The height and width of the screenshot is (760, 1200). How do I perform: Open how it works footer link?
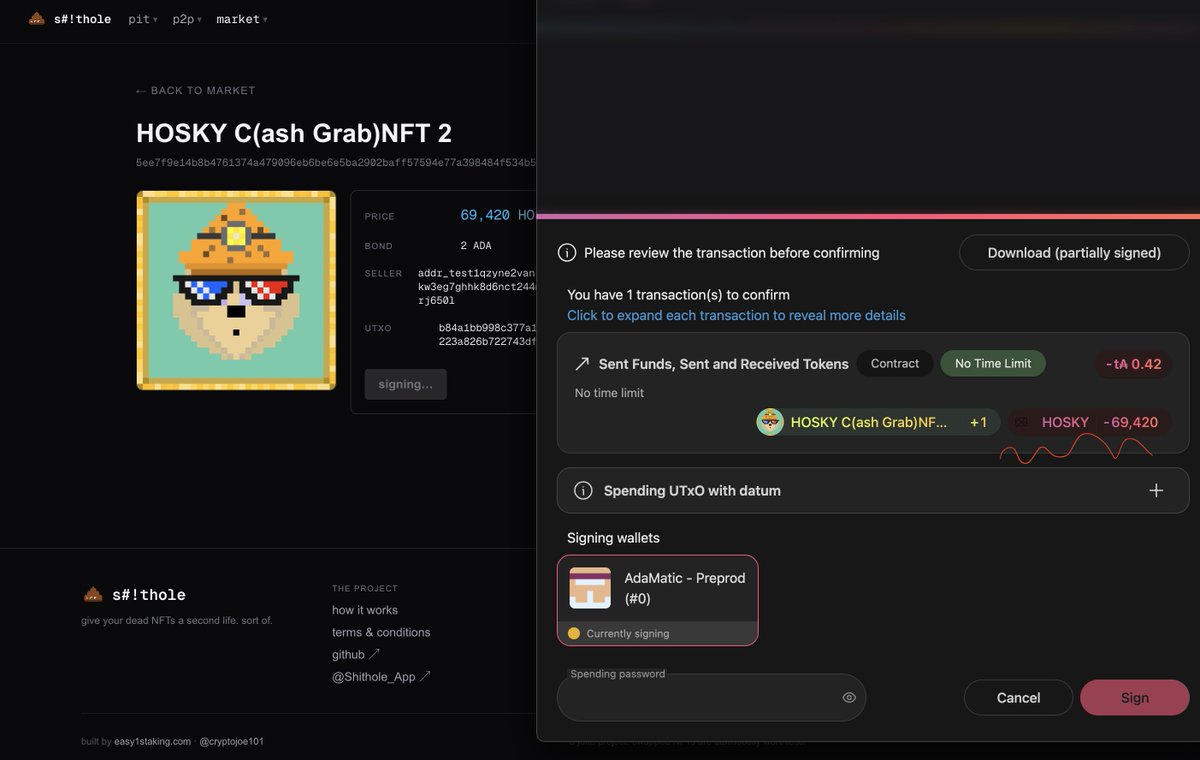click(x=365, y=610)
